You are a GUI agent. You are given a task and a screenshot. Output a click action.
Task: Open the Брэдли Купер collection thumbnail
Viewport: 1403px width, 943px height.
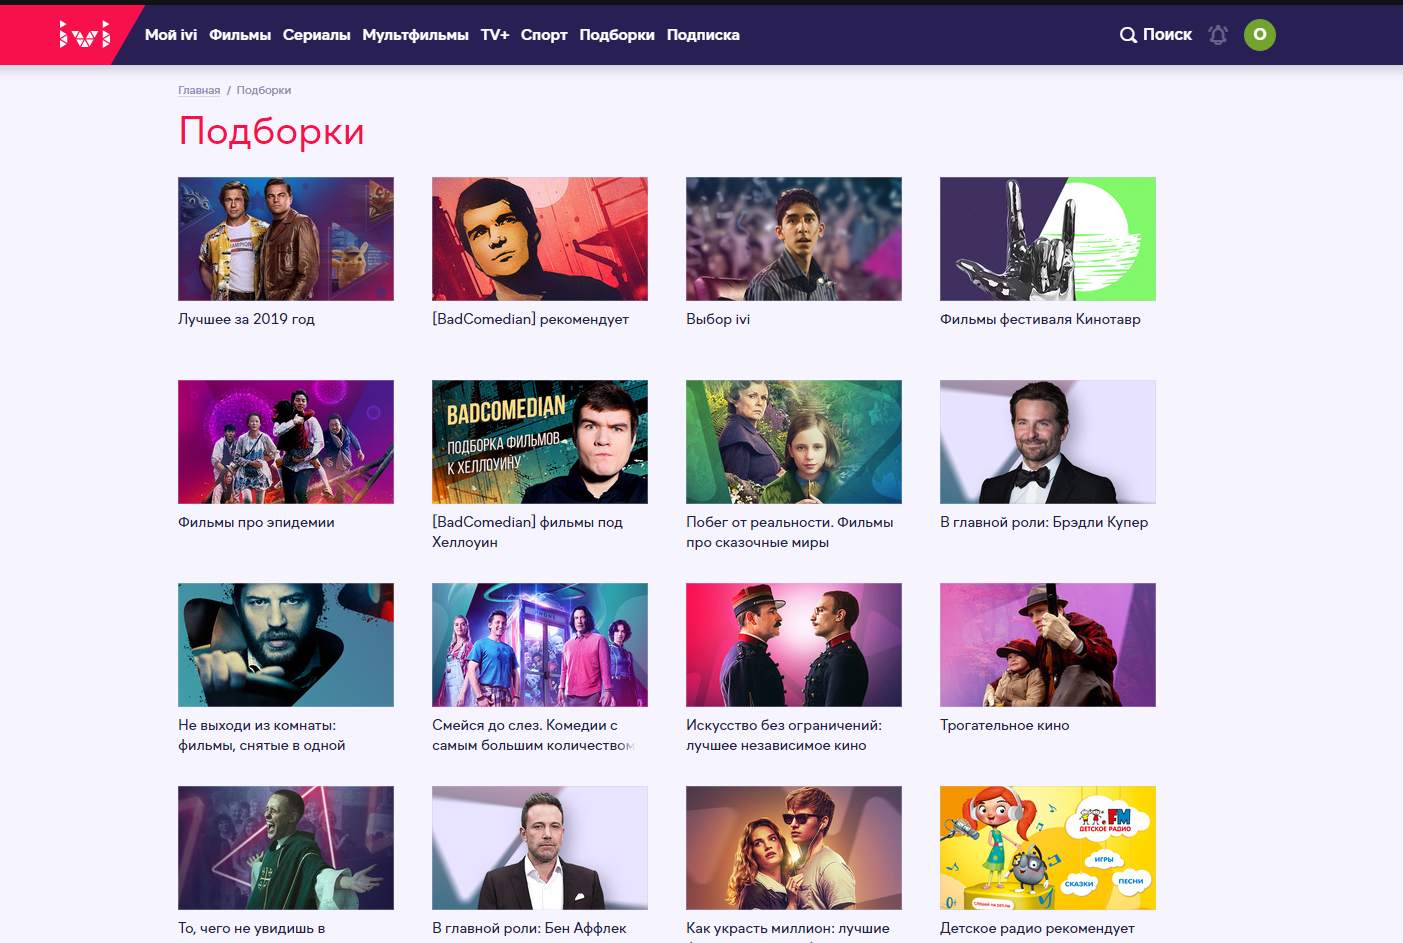click(x=1048, y=442)
